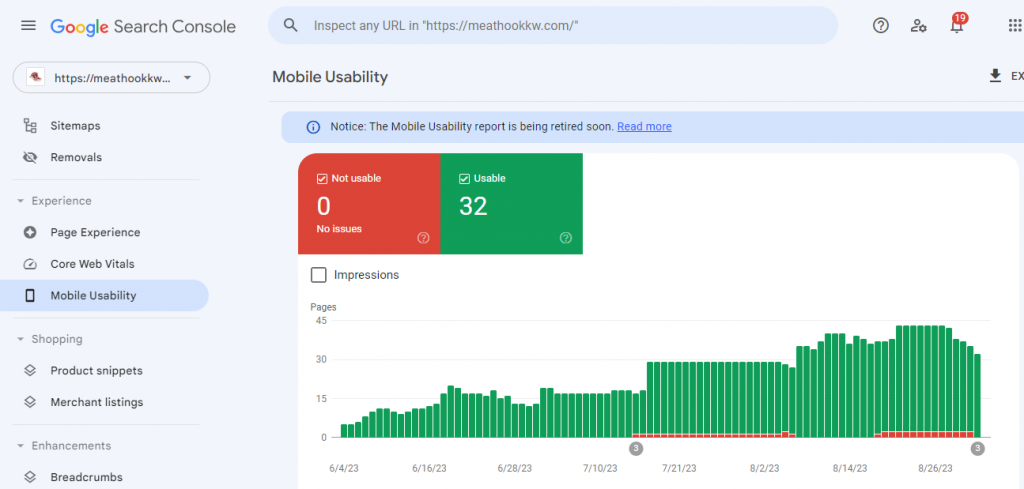Image resolution: width=1024 pixels, height=489 pixels.
Task: Uncheck the Not usable checkbox
Action: coord(321,178)
